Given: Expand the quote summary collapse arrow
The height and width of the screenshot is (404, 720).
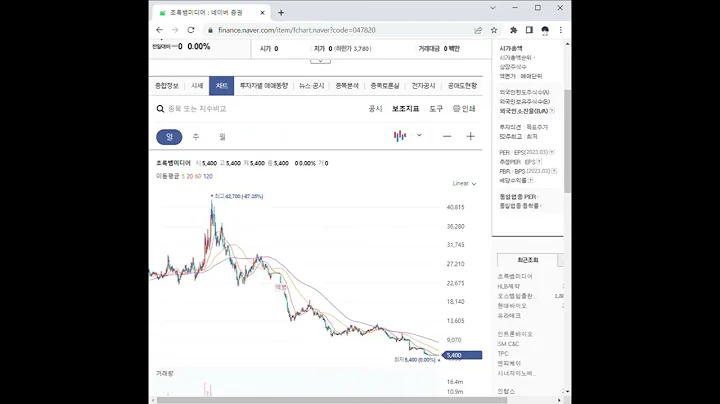Looking at the screenshot, I should 321,61.
